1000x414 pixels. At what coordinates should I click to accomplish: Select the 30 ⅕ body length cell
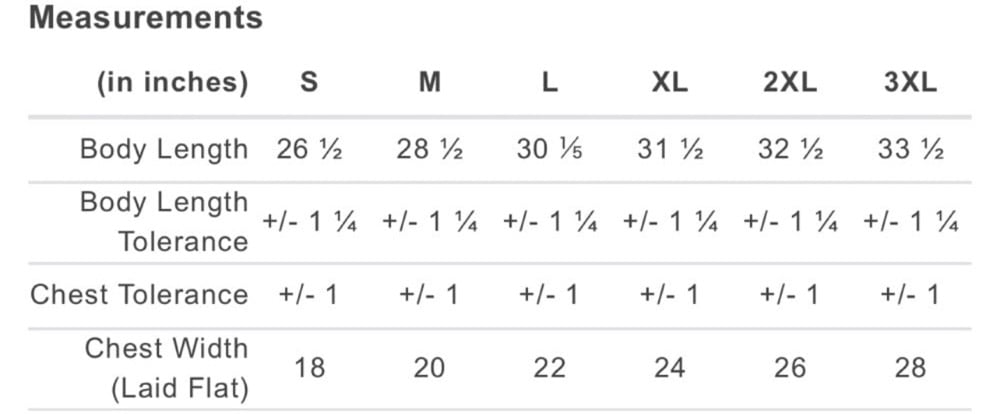[x=550, y=150]
